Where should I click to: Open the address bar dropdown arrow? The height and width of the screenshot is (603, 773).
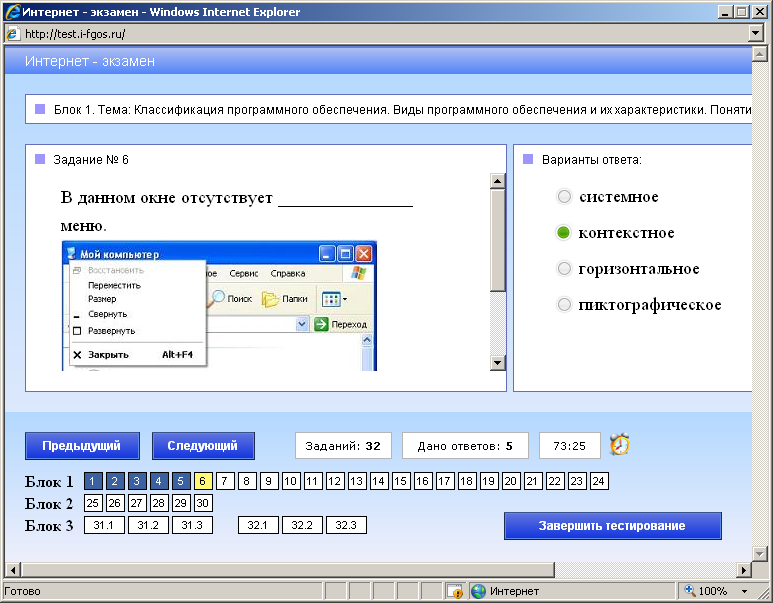(755, 34)
